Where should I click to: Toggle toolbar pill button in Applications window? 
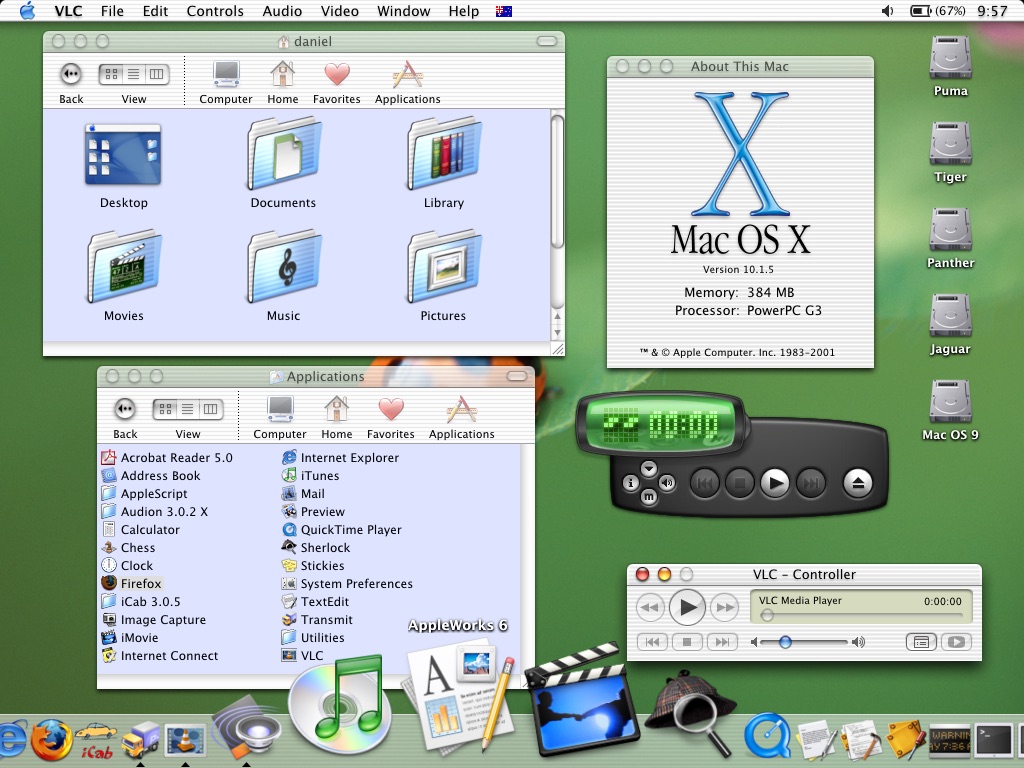tap(517, 376)
